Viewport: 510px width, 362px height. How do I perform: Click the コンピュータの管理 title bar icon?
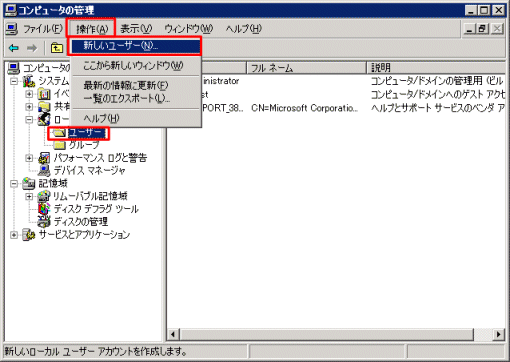[x=11, y=10]
